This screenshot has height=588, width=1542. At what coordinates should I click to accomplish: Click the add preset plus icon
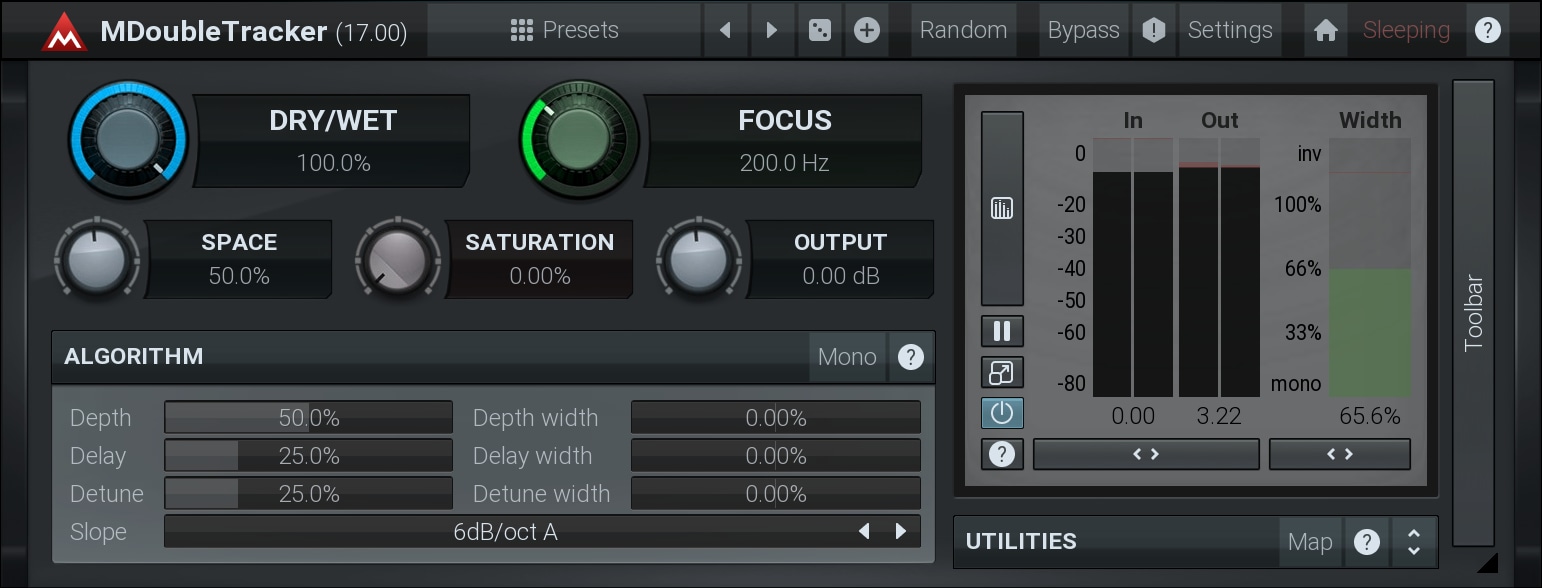[x=867, y=30]
